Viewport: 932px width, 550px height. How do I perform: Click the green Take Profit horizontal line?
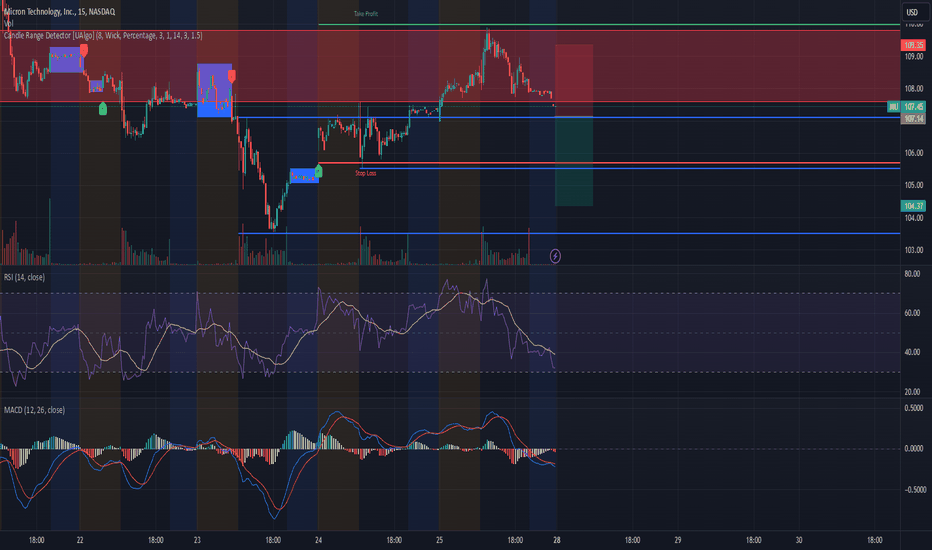[x=609, y=25]
